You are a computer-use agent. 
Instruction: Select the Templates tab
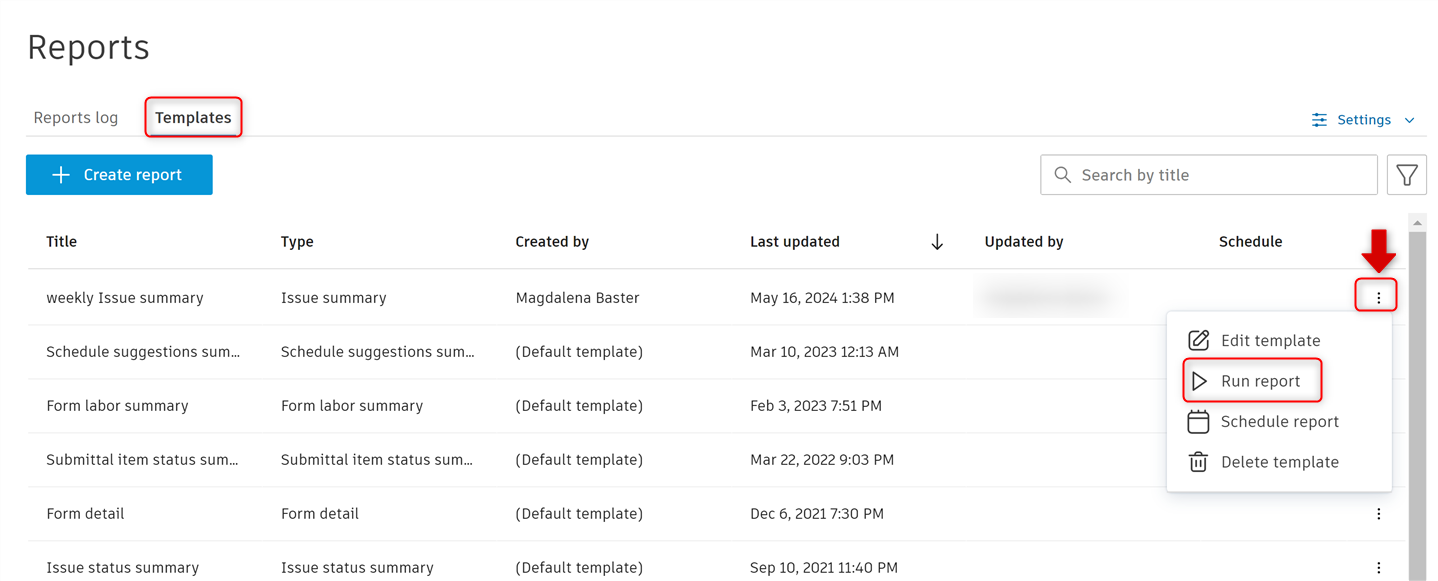pyautogui.click(x=193, y=118)
